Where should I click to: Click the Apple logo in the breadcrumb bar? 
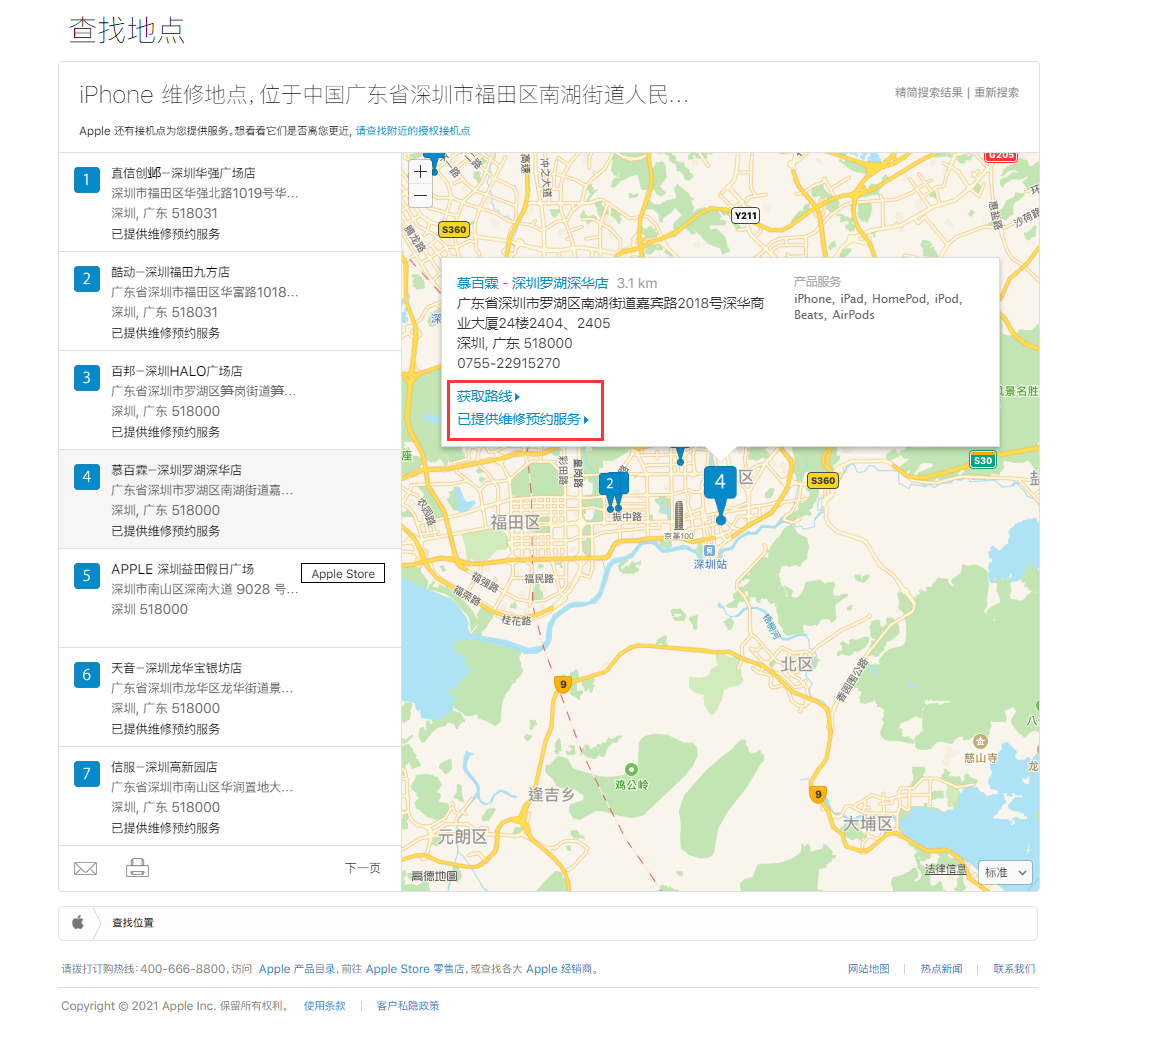point(78,923)
